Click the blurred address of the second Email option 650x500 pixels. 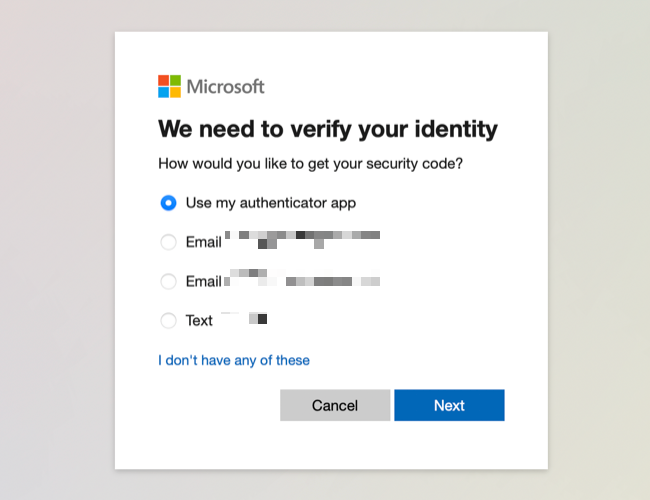click(x=304, y=279)
